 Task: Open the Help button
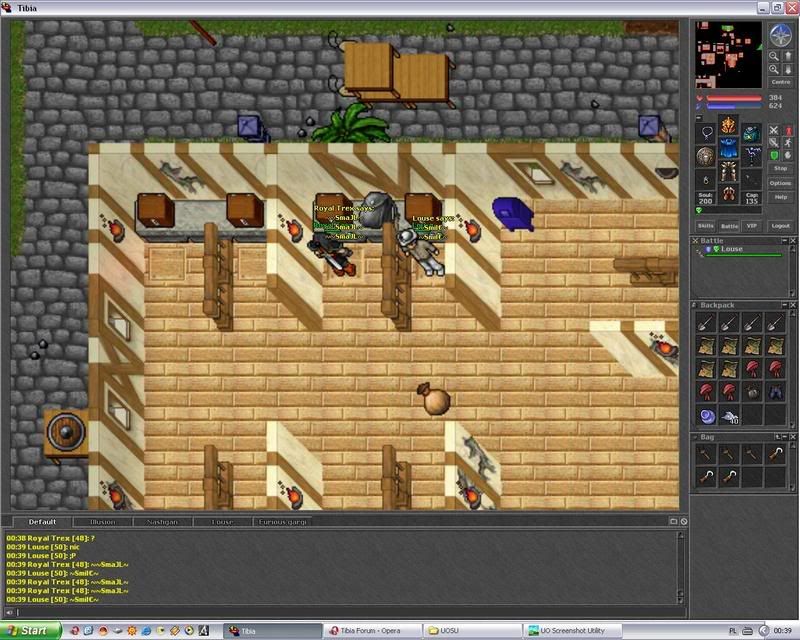[x=781, y=198]
